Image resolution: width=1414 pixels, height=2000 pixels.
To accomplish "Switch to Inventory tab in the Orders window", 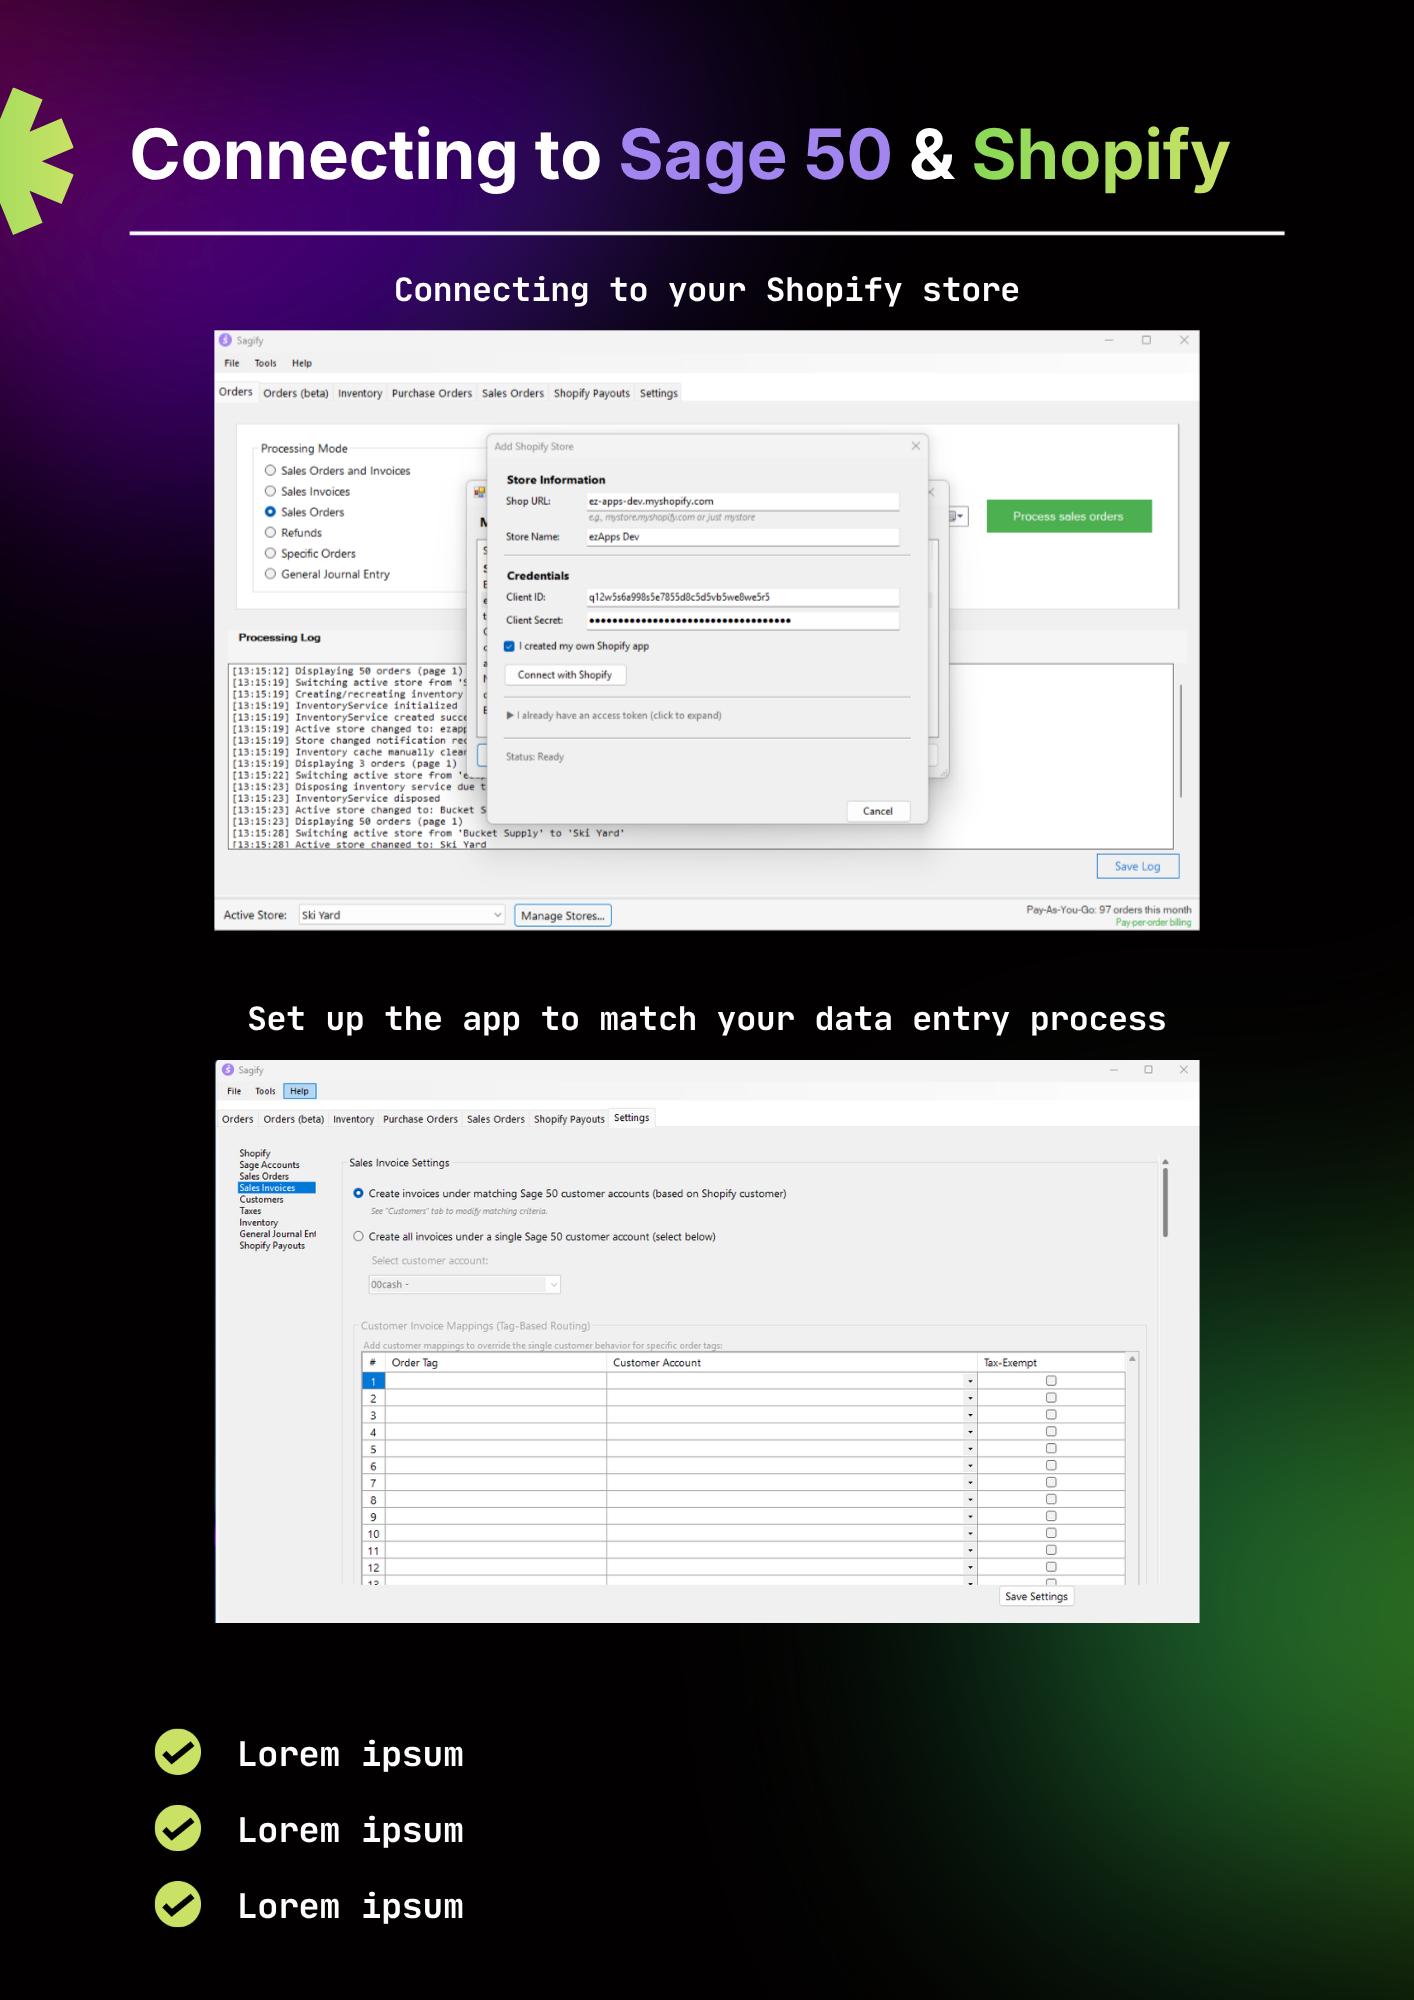I will pyautogui.click(x=360, y=393).
